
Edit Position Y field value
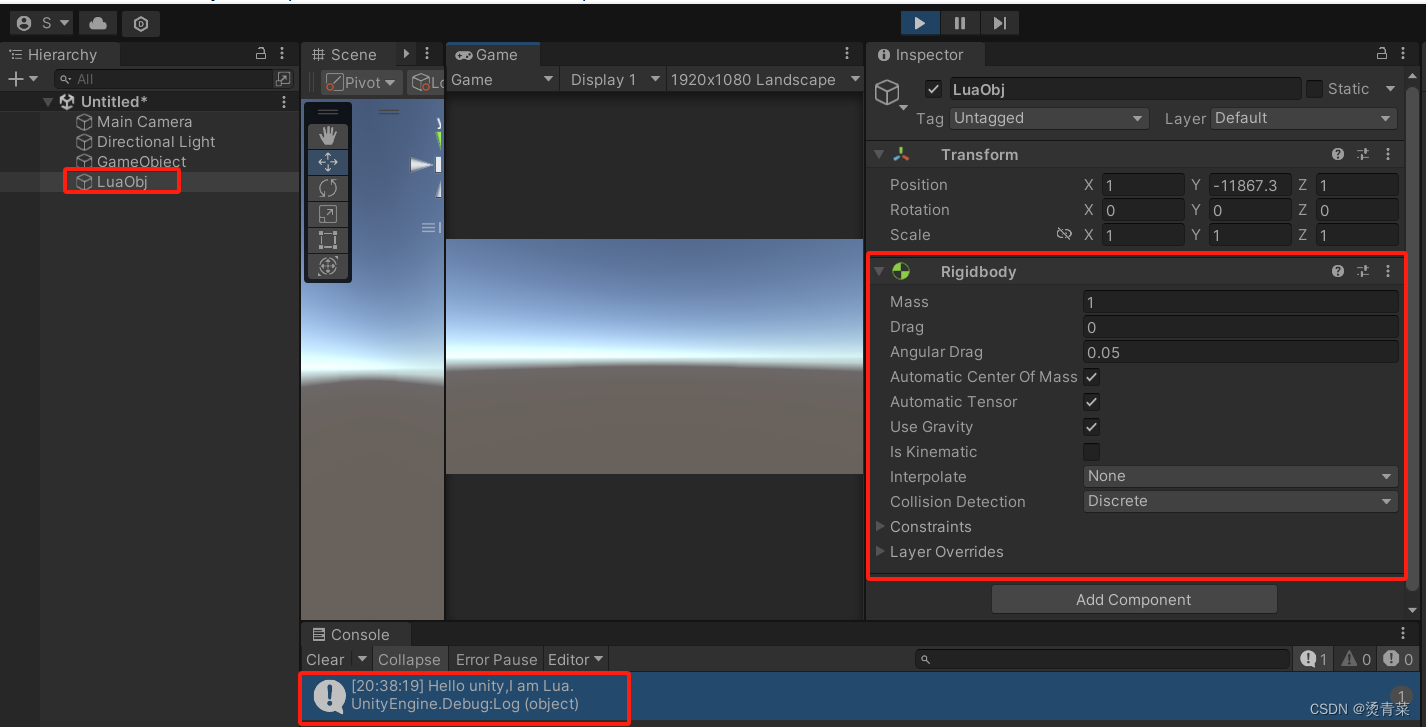1249,185
